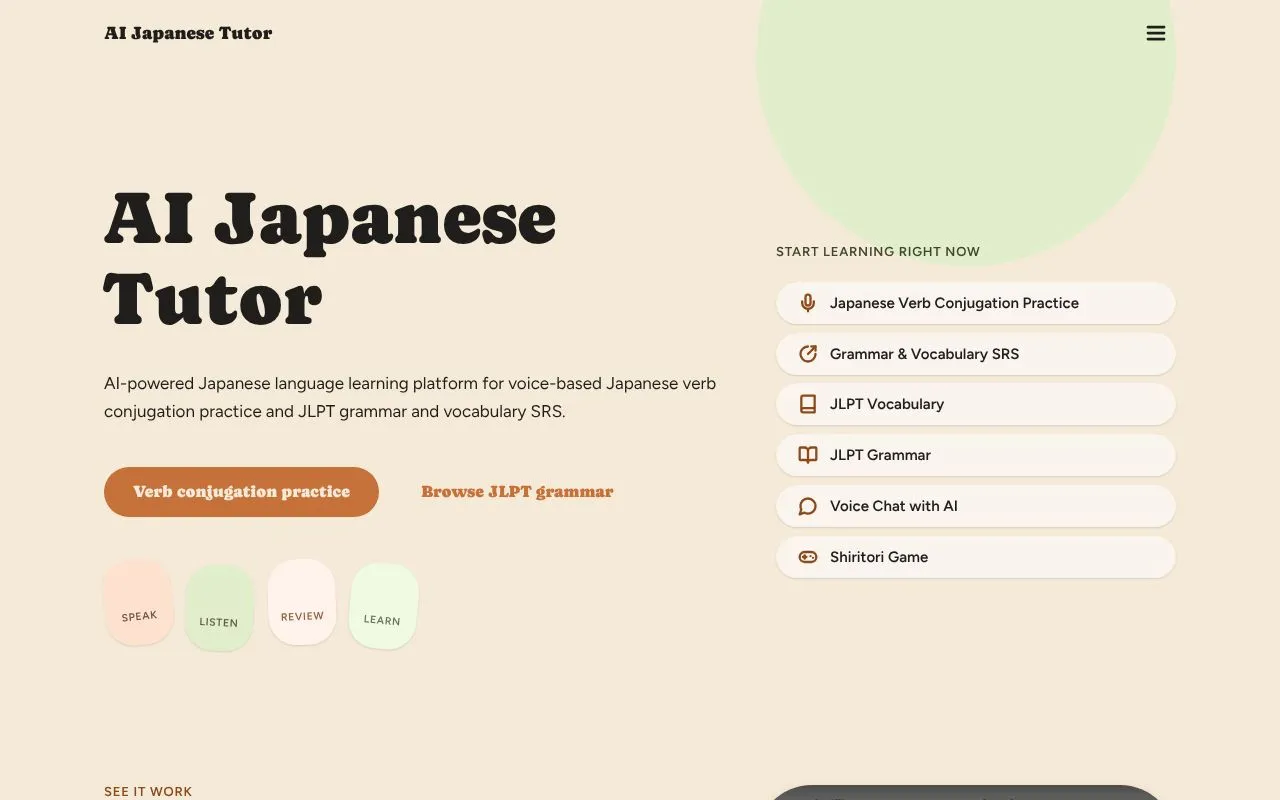Go to AI Japanese Tutor home logo
The height and width of the screenshot is (800, 1280).
tap(188, 33)
